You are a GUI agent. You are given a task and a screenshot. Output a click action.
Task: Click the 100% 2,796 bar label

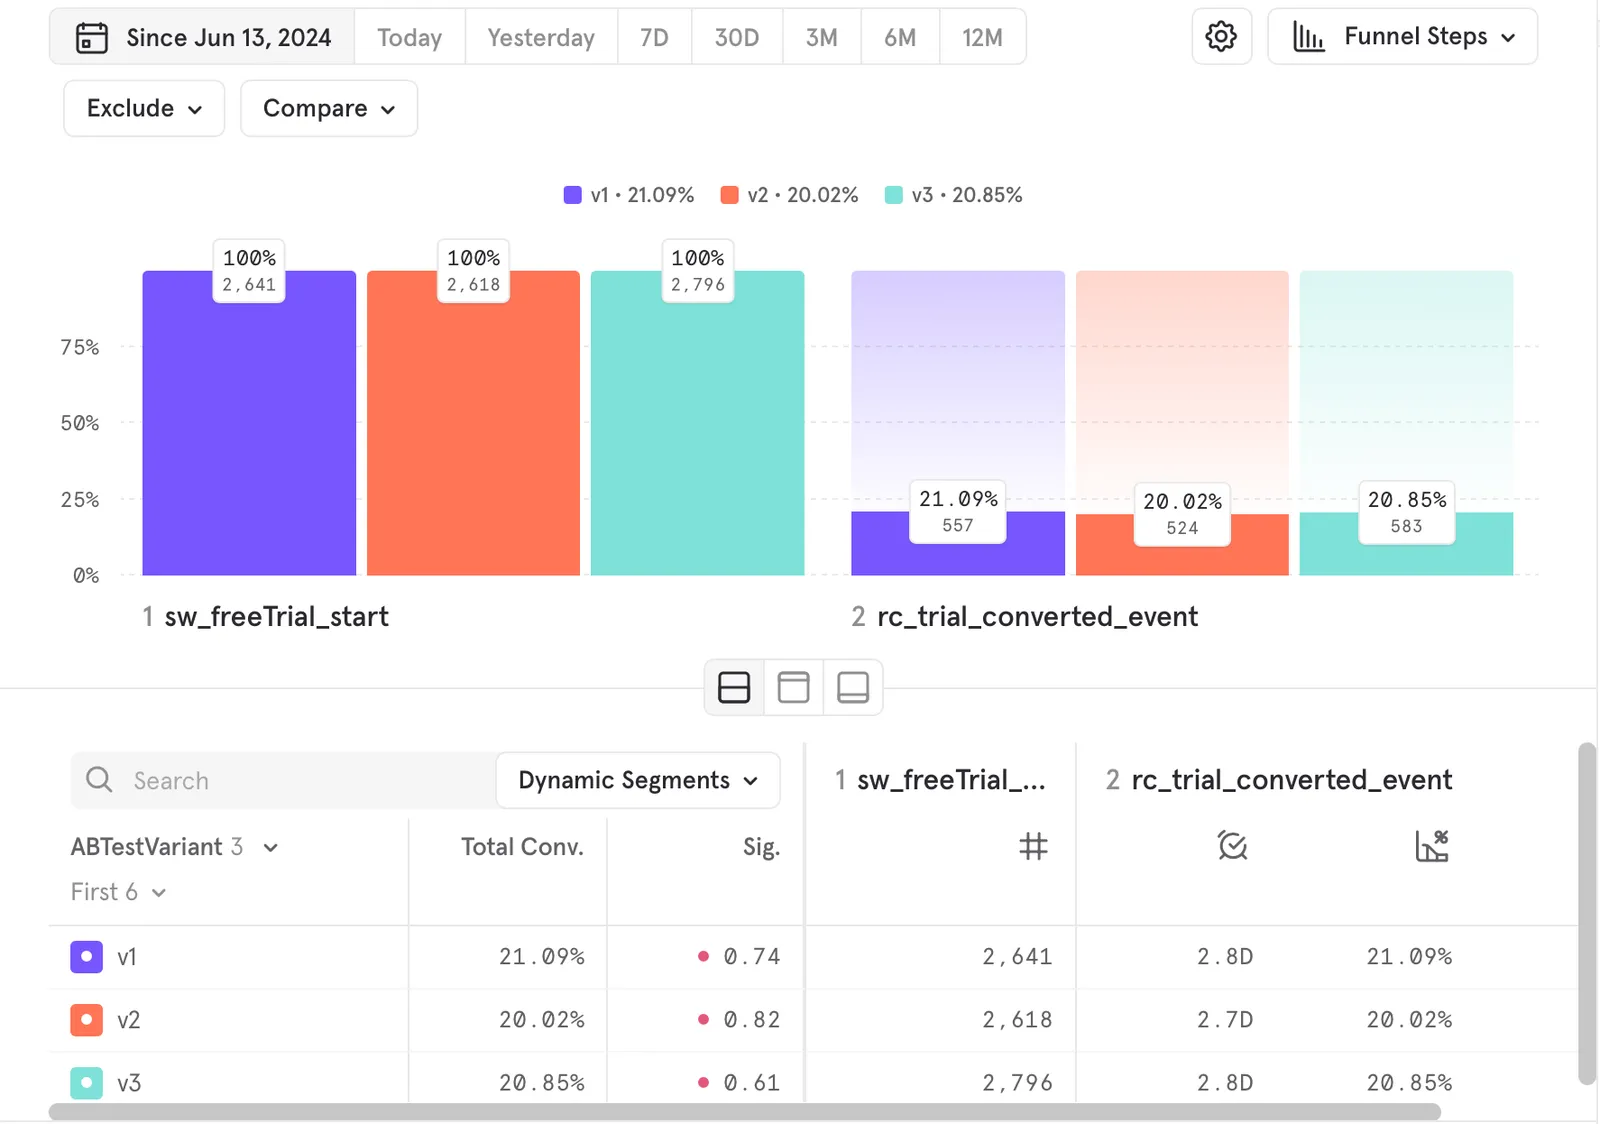pyautogui.click(x=697, y=271)
